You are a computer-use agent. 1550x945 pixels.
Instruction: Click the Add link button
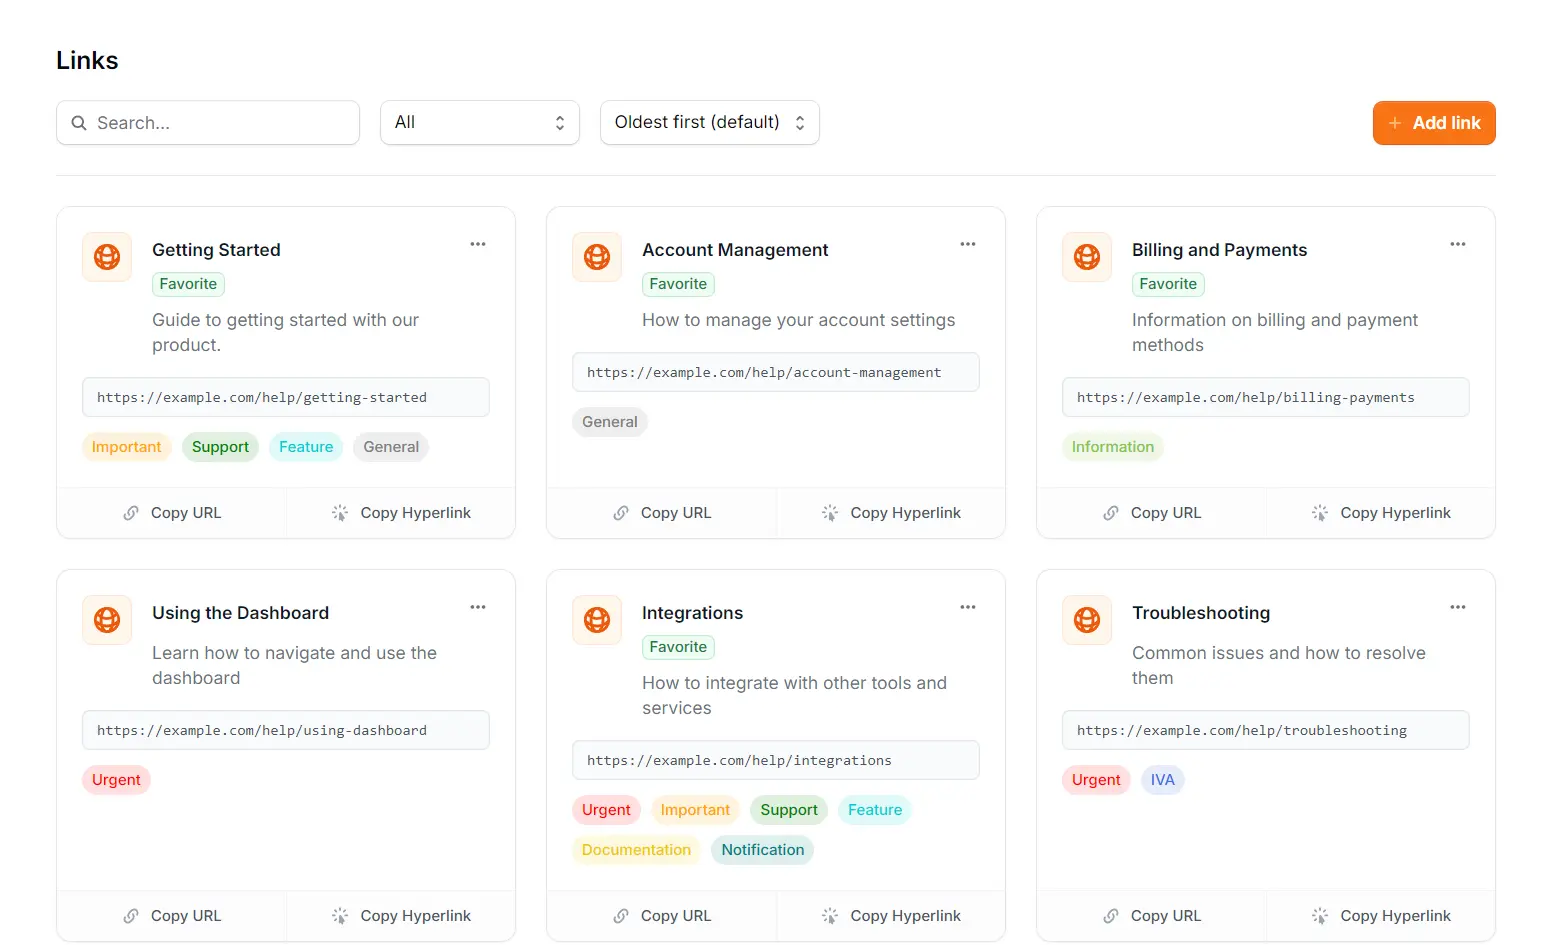[x=1434, y=122]
